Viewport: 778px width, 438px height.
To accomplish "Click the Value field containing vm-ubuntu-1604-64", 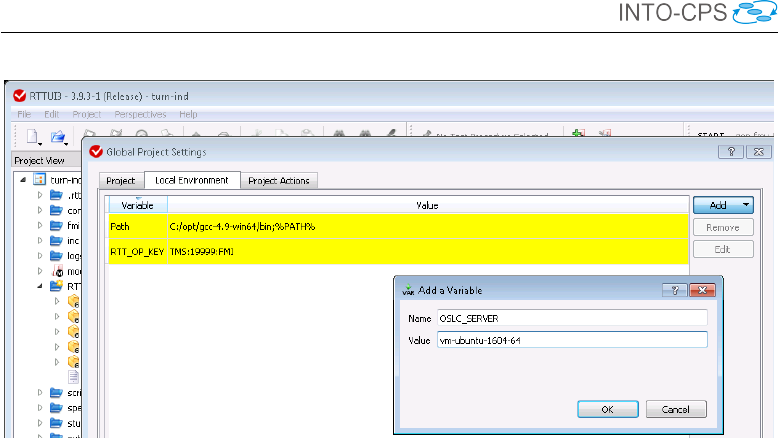I will click(572, 340).
